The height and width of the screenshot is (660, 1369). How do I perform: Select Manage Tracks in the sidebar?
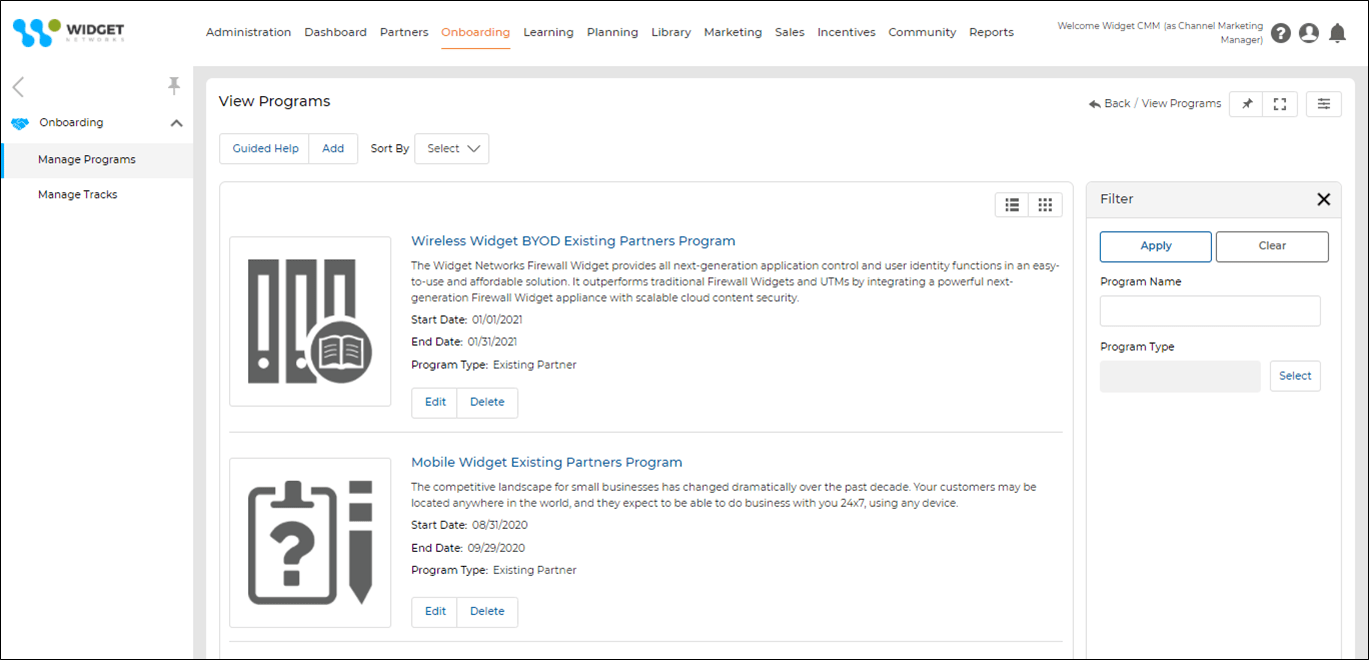(78, 194)
